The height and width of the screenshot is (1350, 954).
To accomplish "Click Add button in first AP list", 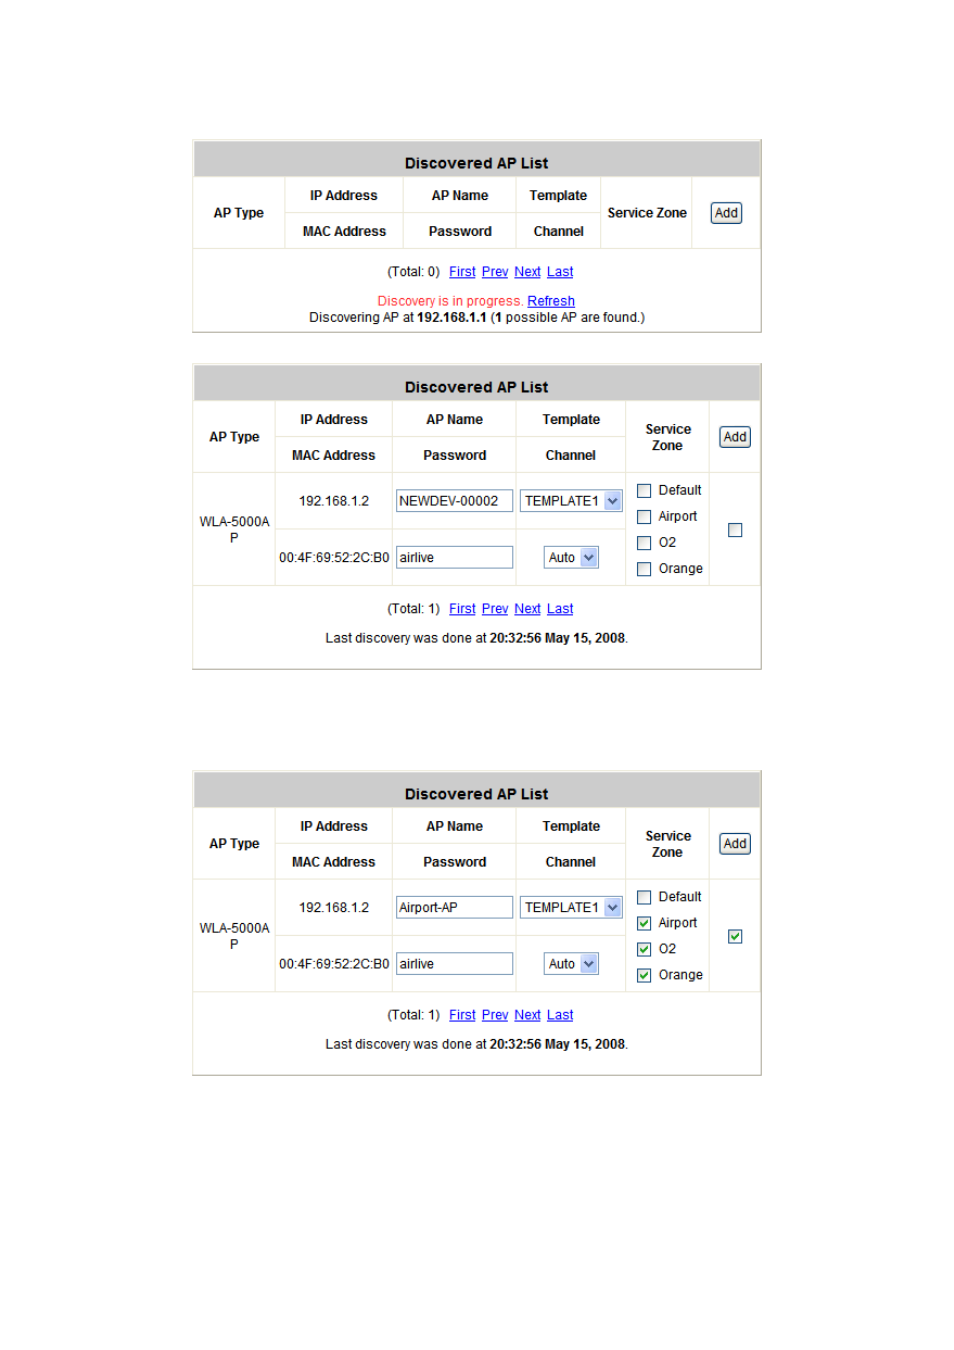I will tap(726, 213).
